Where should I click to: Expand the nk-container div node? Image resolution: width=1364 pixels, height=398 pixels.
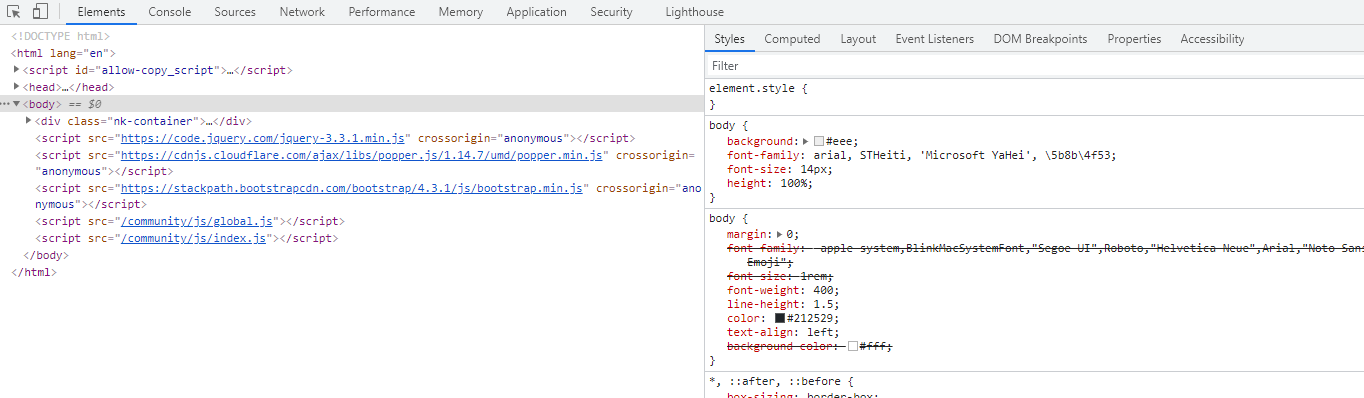[x=29, y=121]
